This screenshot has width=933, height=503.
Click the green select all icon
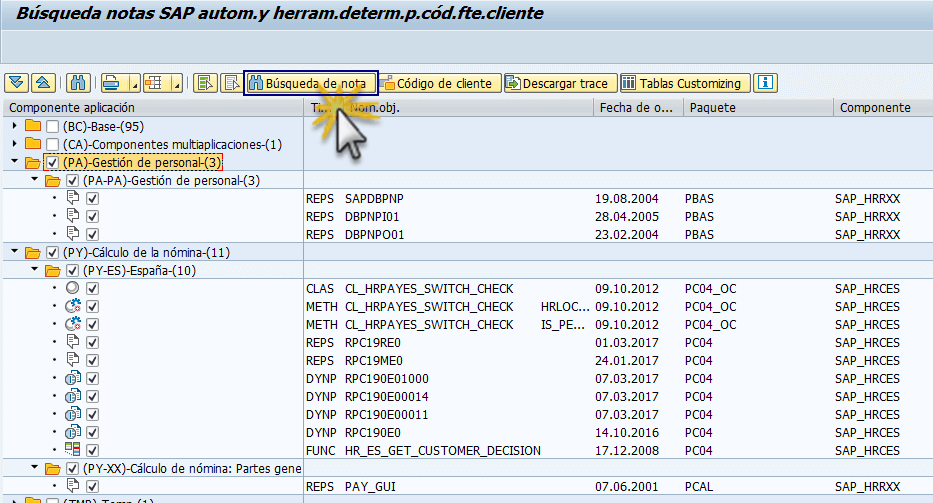click(x=205, y=83)
